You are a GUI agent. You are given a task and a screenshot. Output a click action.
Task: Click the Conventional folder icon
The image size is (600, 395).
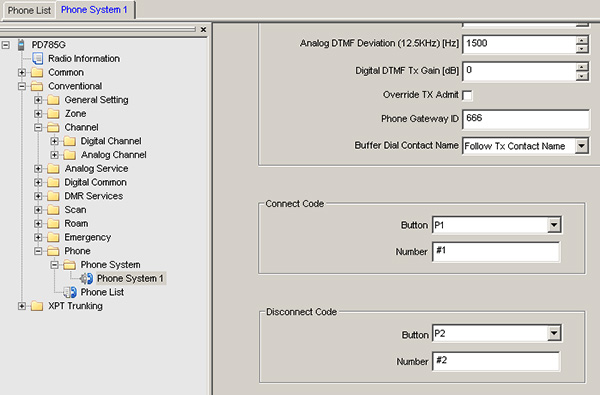[x=37, y=86]
